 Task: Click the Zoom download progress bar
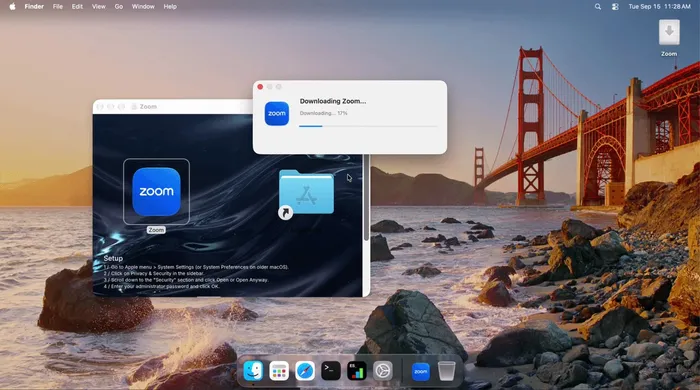[x=368, y=126]
